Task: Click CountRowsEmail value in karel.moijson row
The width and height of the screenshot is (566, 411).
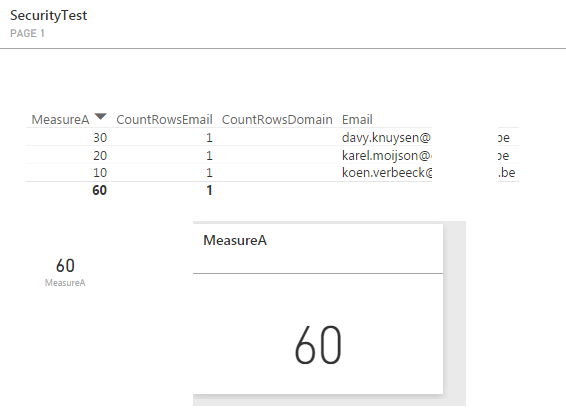Action: coord(209,156)
